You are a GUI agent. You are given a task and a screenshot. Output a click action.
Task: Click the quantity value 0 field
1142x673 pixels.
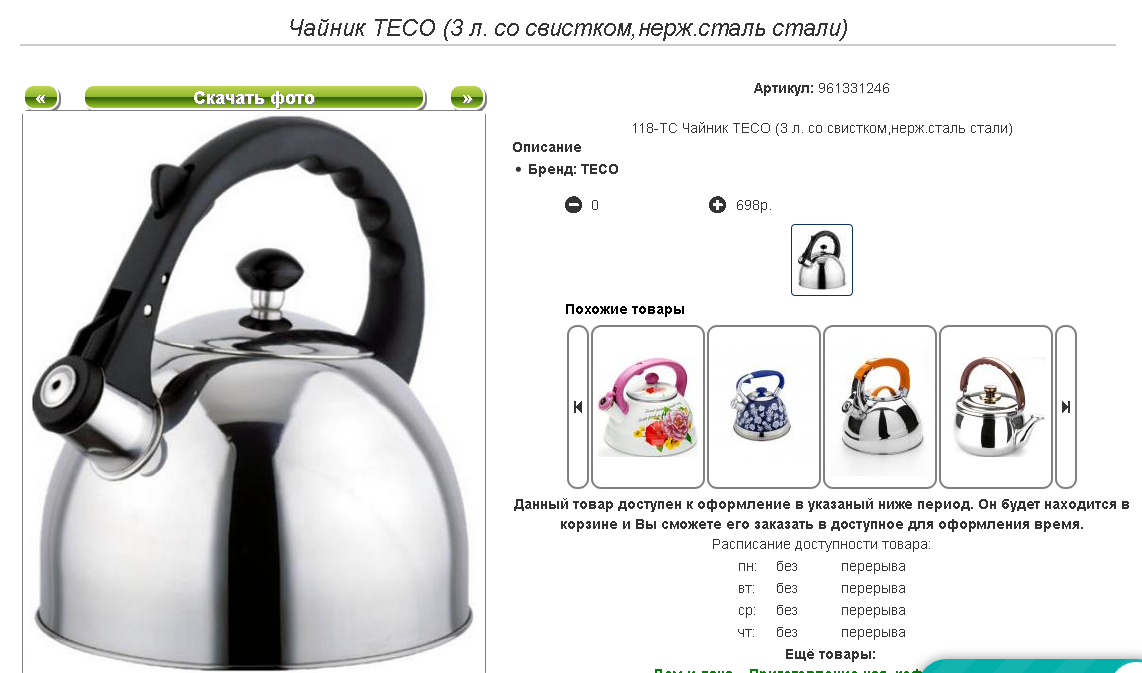coord(595,205)
